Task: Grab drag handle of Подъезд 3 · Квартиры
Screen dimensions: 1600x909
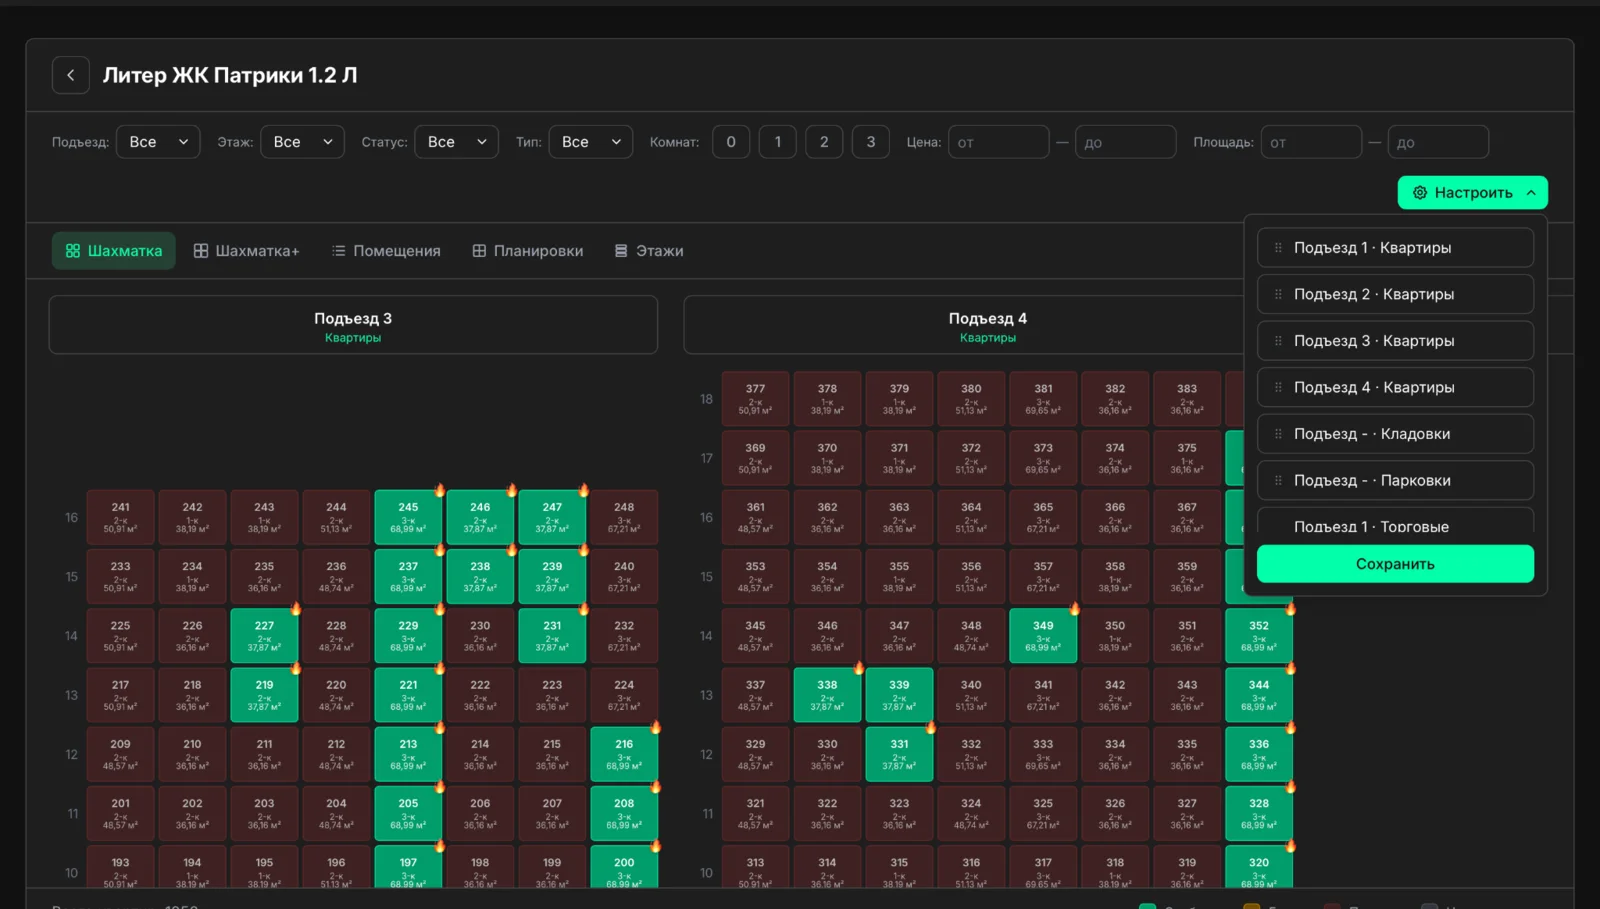Action: (x=1278, y=340)
